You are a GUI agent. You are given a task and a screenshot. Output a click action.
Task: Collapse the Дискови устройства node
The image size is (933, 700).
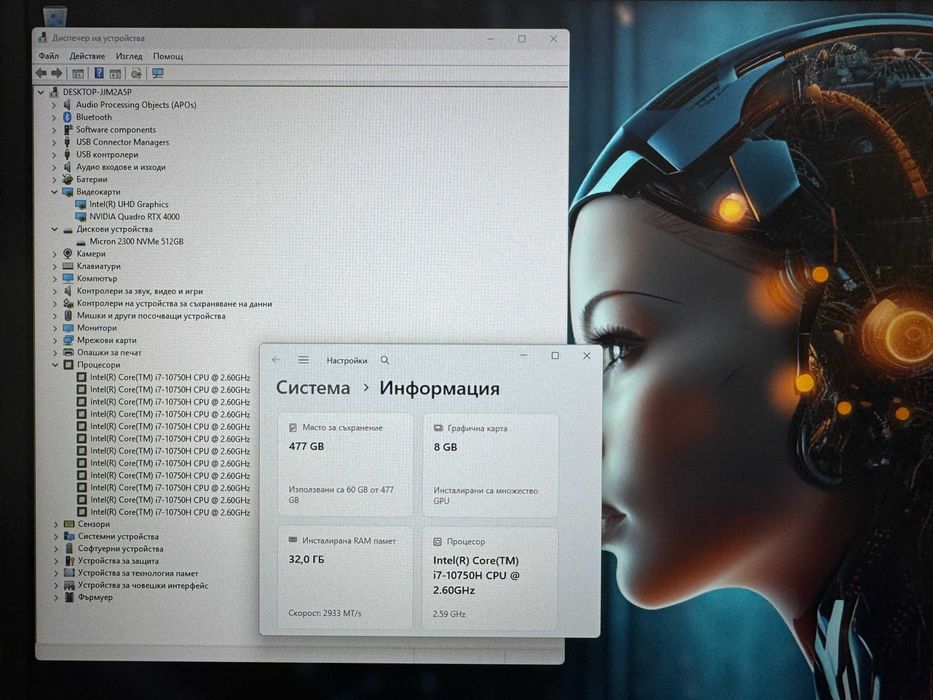pos(54,229)
